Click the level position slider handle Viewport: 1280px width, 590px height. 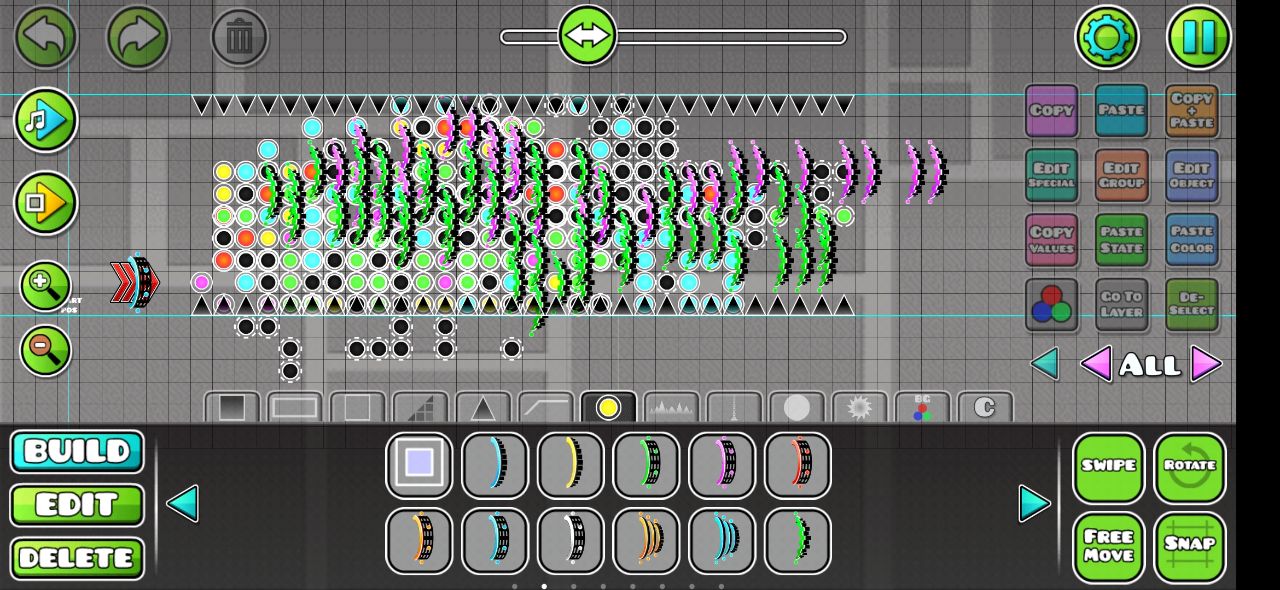[587, 36]
